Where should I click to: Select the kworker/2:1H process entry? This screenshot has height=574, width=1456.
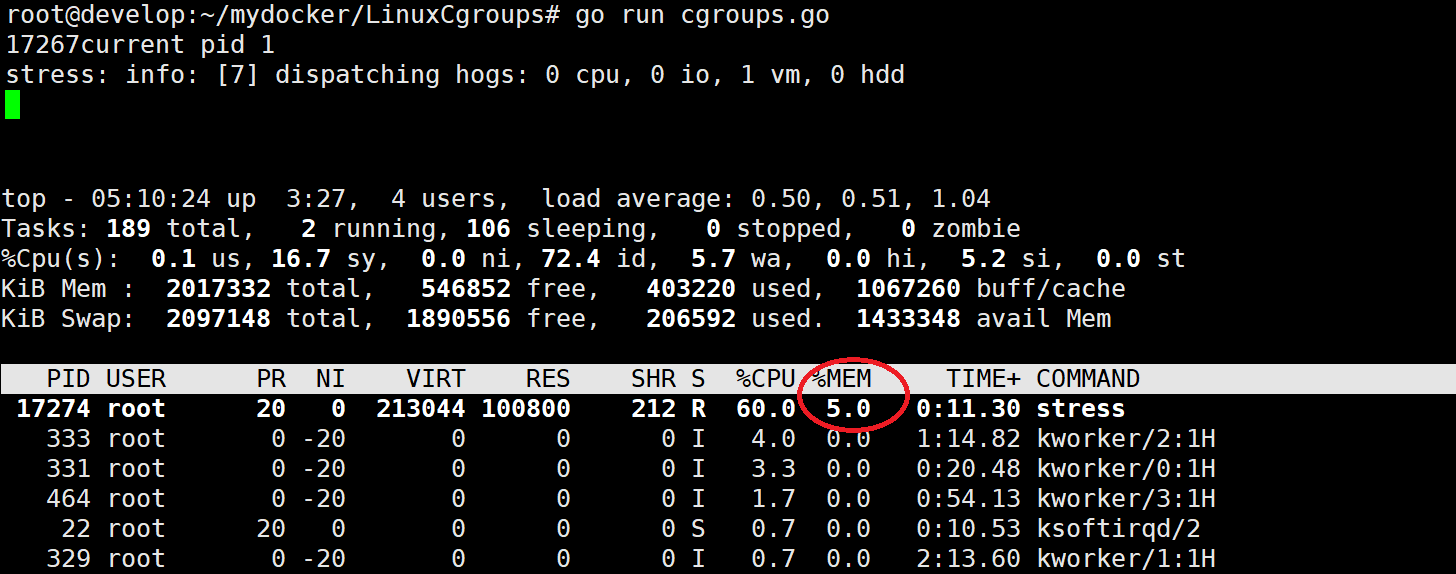coord(1125,439)
